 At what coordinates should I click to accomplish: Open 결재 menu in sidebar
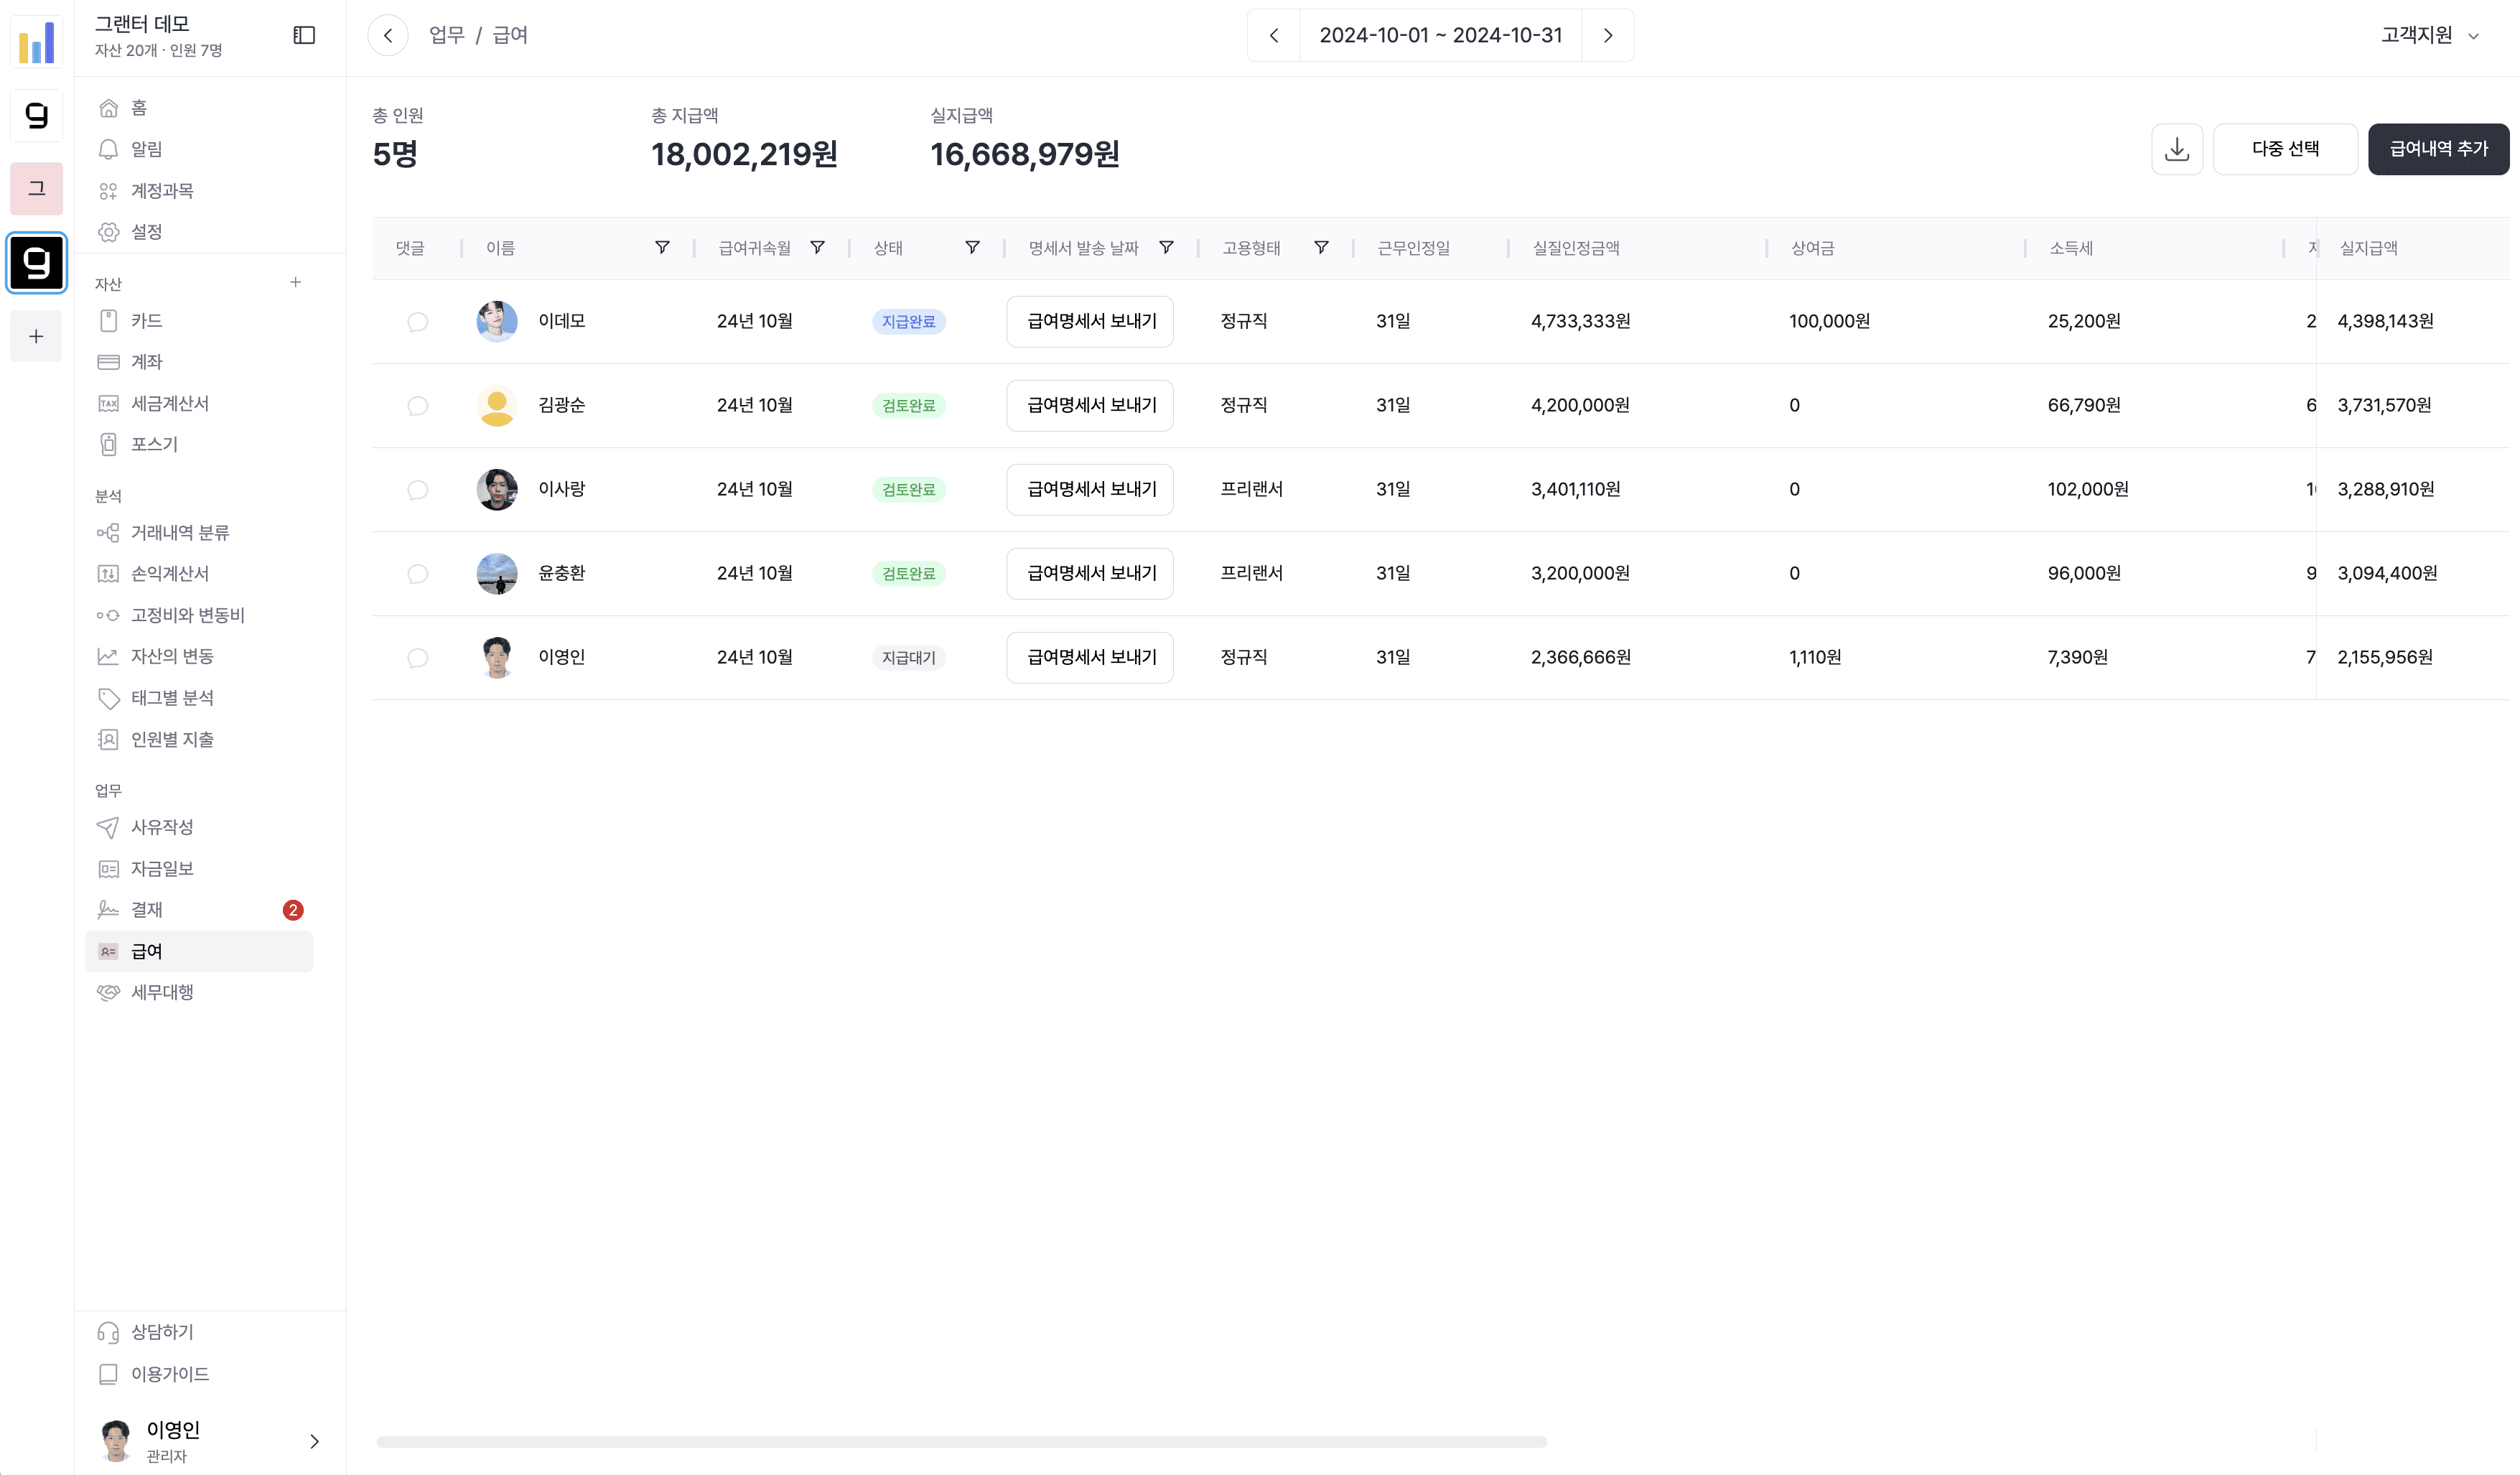pos(147,910)
